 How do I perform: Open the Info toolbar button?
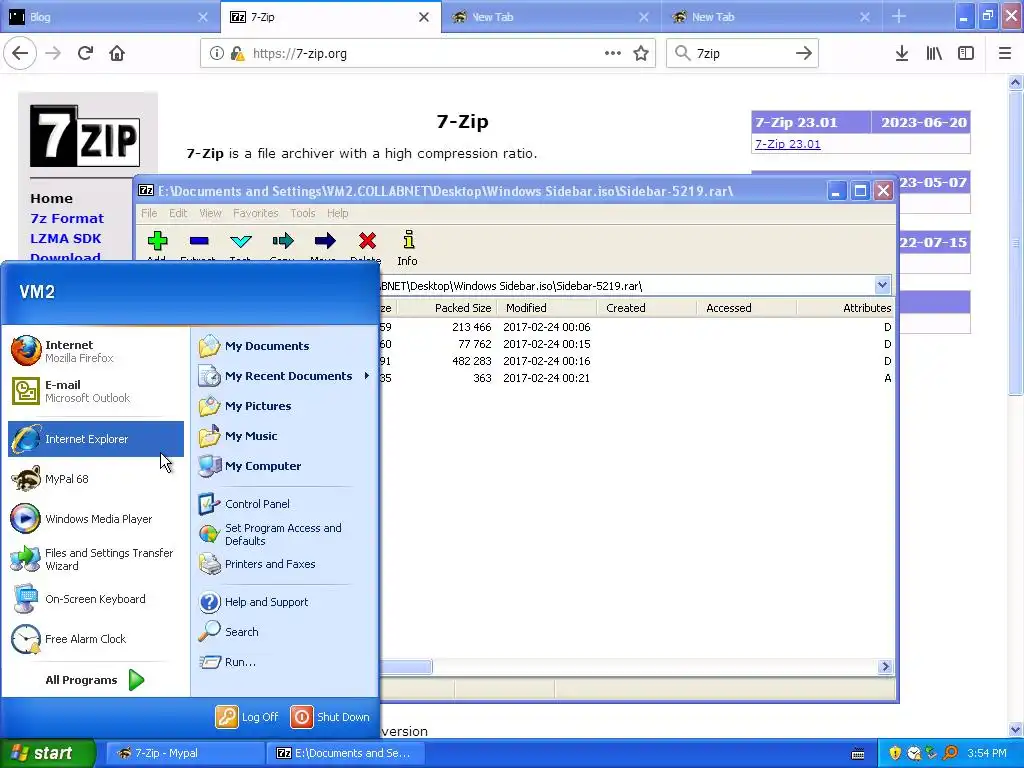pyautogui.click(x=408, y=248)
